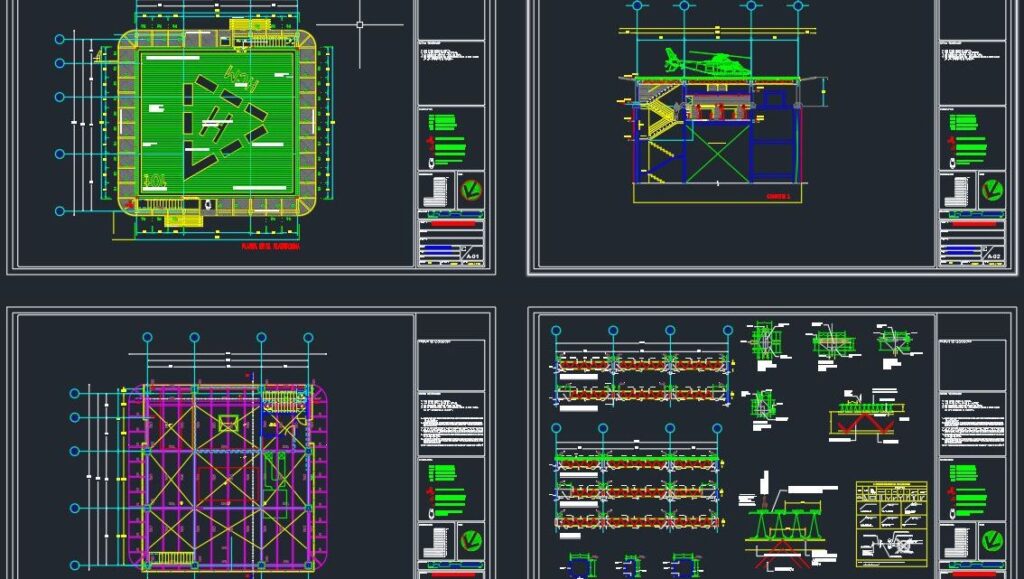The width and height of the screenshot is (1024, 579).
Task: Pick the small yellow square in the framing plan
Action: (229, 423)
